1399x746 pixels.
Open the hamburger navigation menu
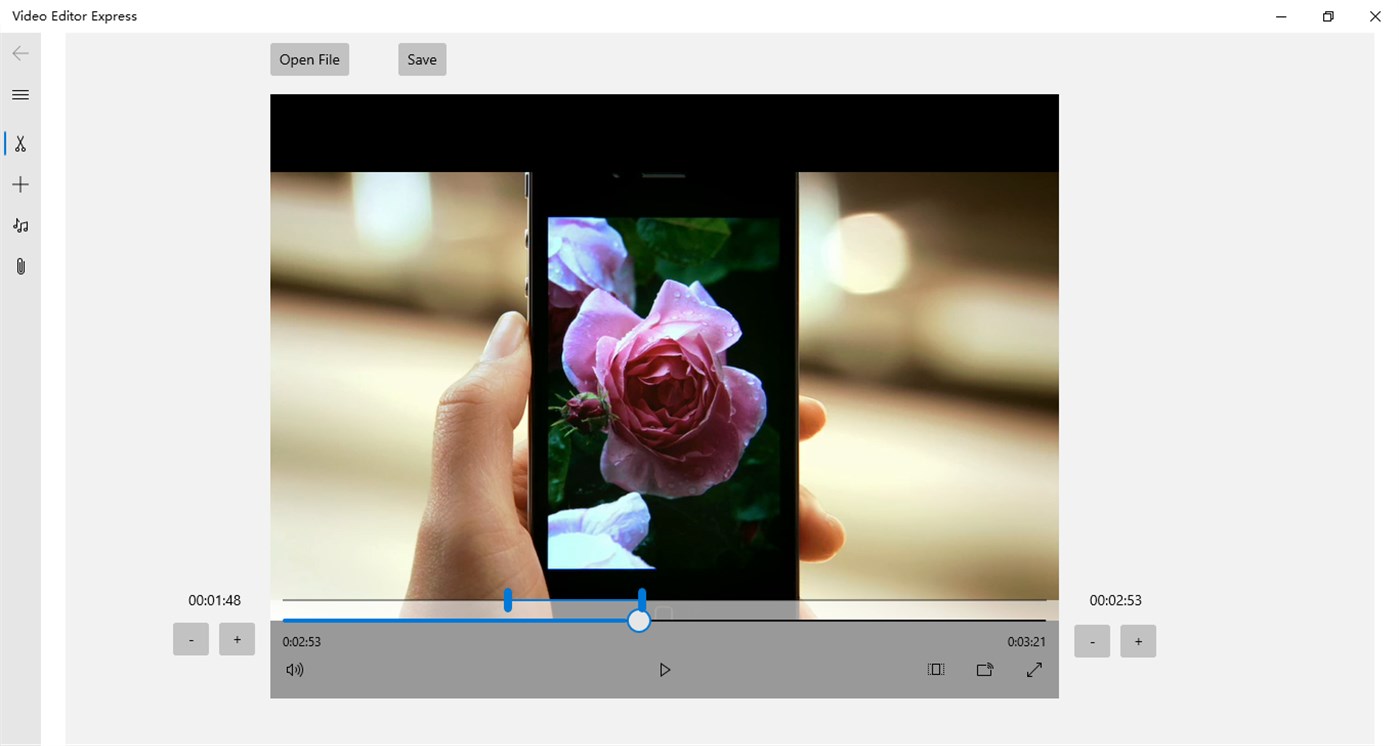[20, 94]
